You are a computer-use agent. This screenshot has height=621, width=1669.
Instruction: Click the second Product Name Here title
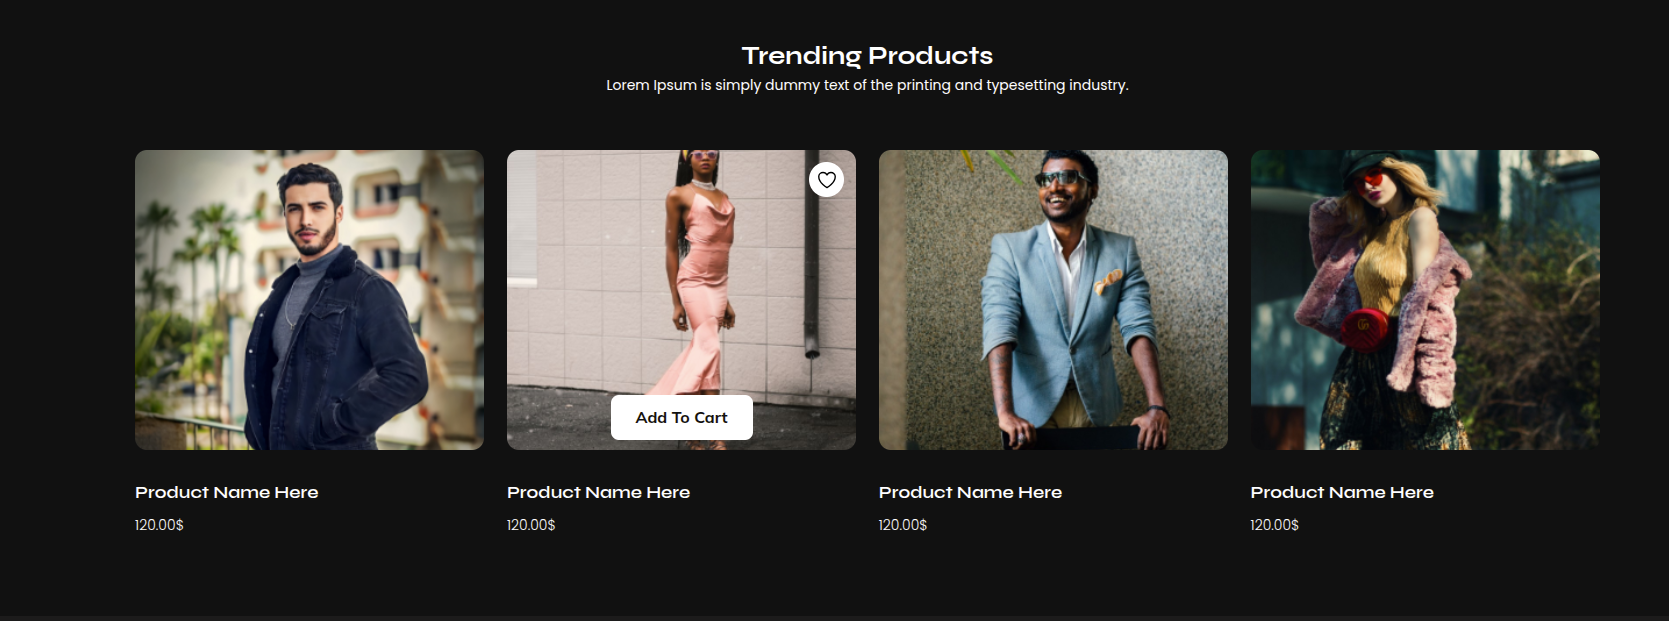coord(599,492)
